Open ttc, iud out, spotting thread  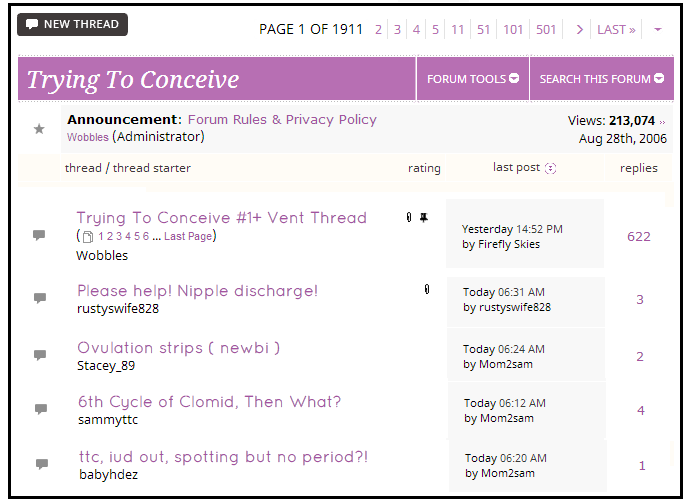(x=224, y=457)
